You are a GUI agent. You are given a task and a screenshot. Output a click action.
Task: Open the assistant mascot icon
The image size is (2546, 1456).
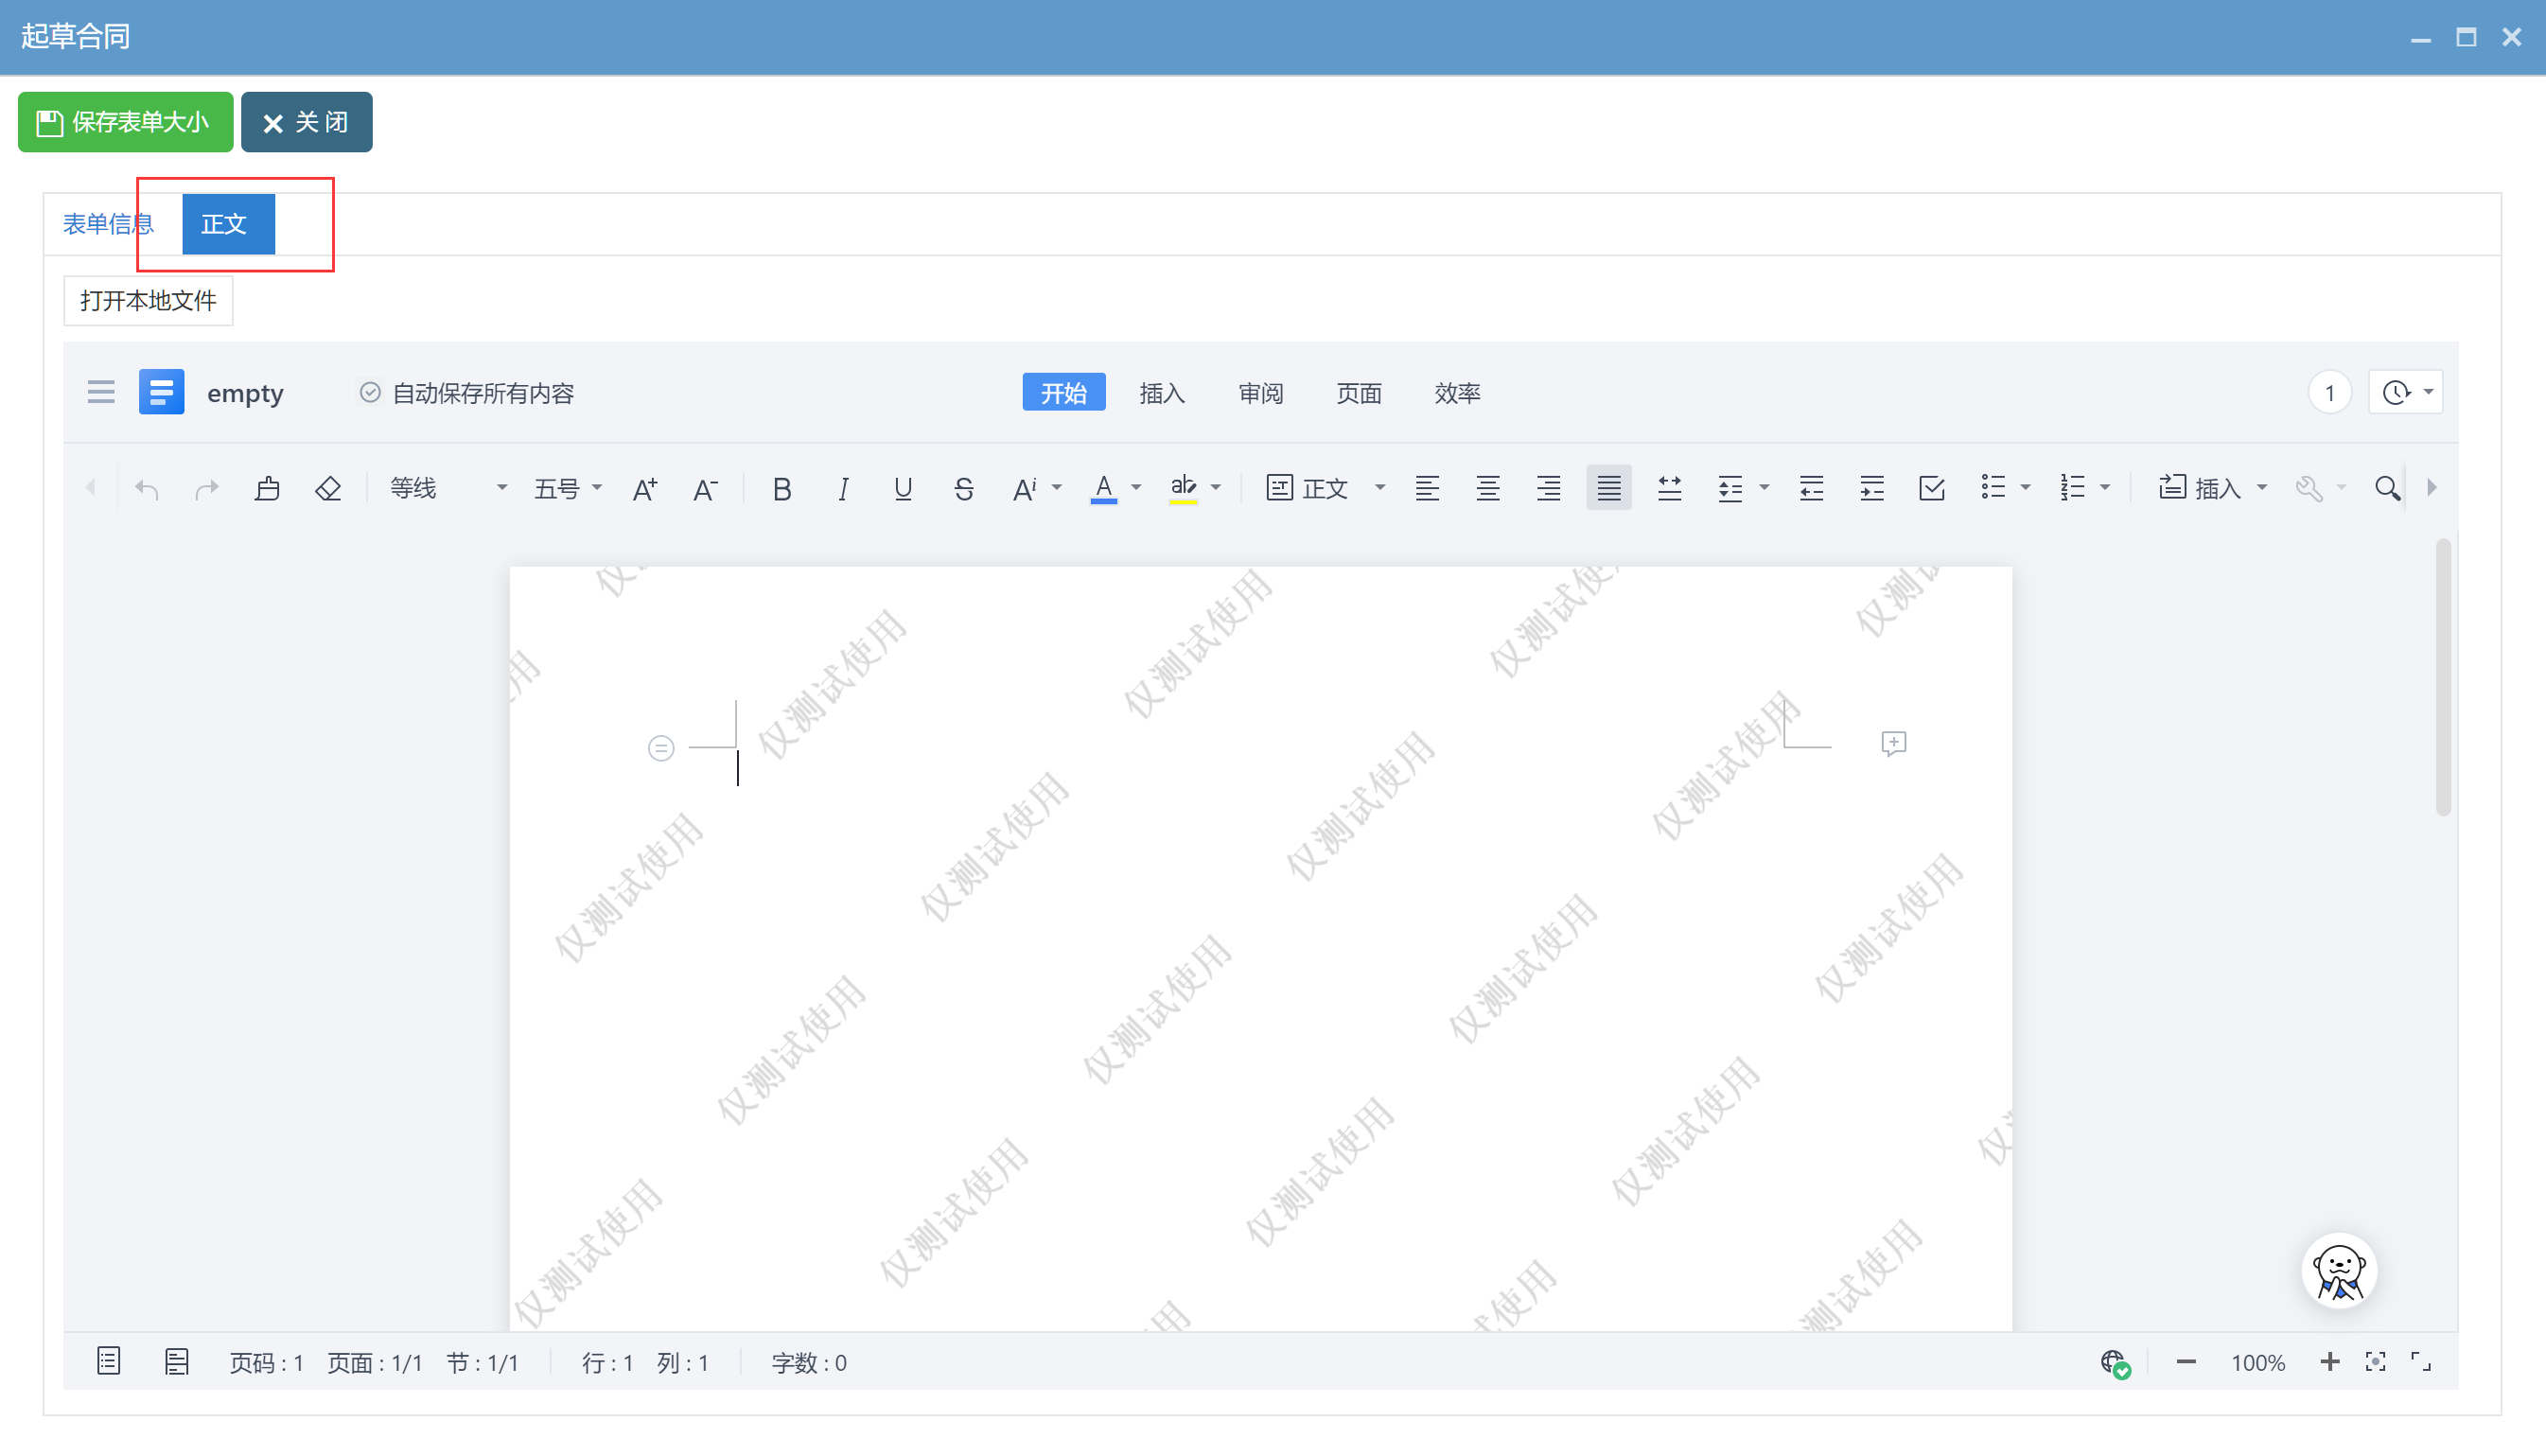(x=2339, y=1271)
